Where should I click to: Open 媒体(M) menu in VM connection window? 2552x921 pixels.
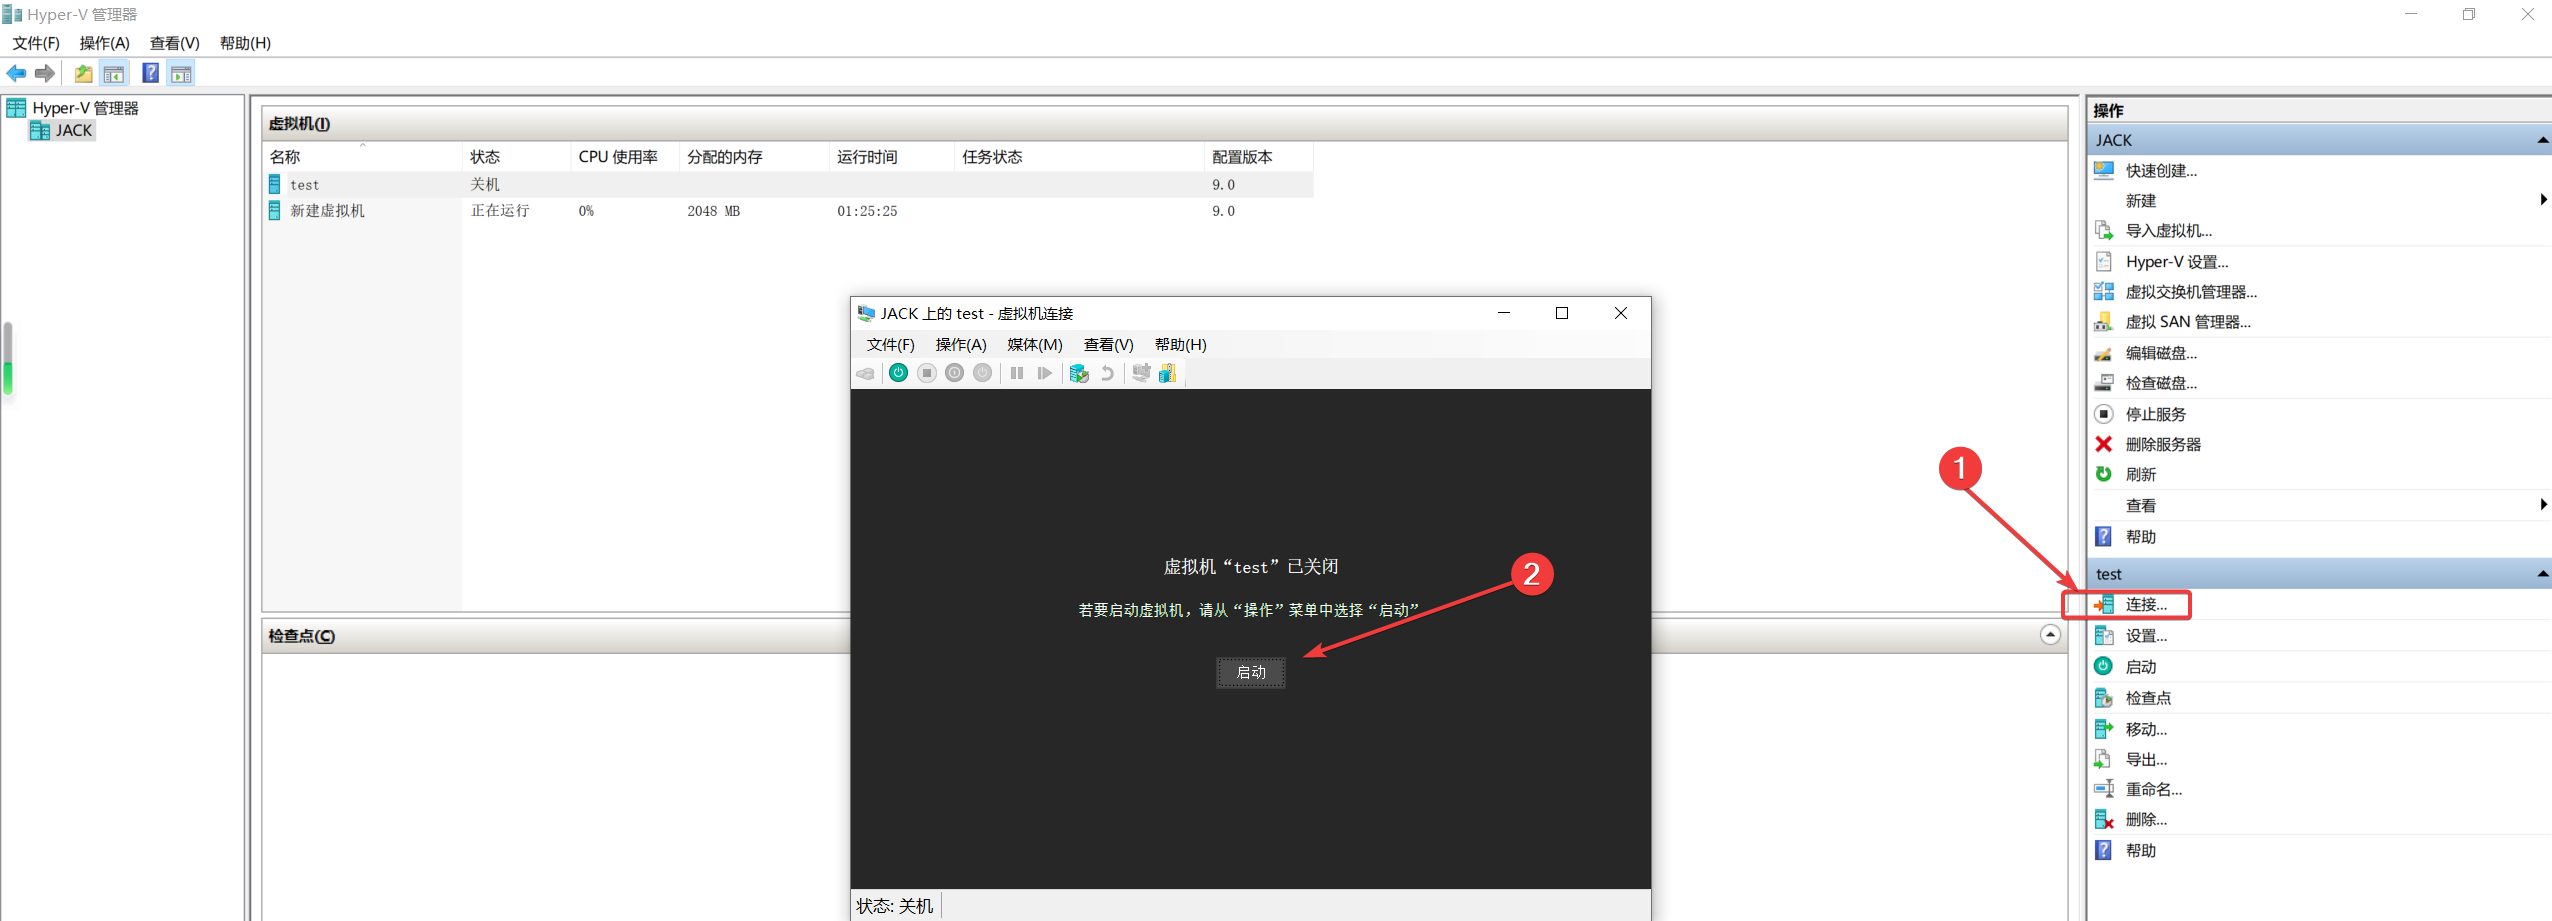(1035, 345)
